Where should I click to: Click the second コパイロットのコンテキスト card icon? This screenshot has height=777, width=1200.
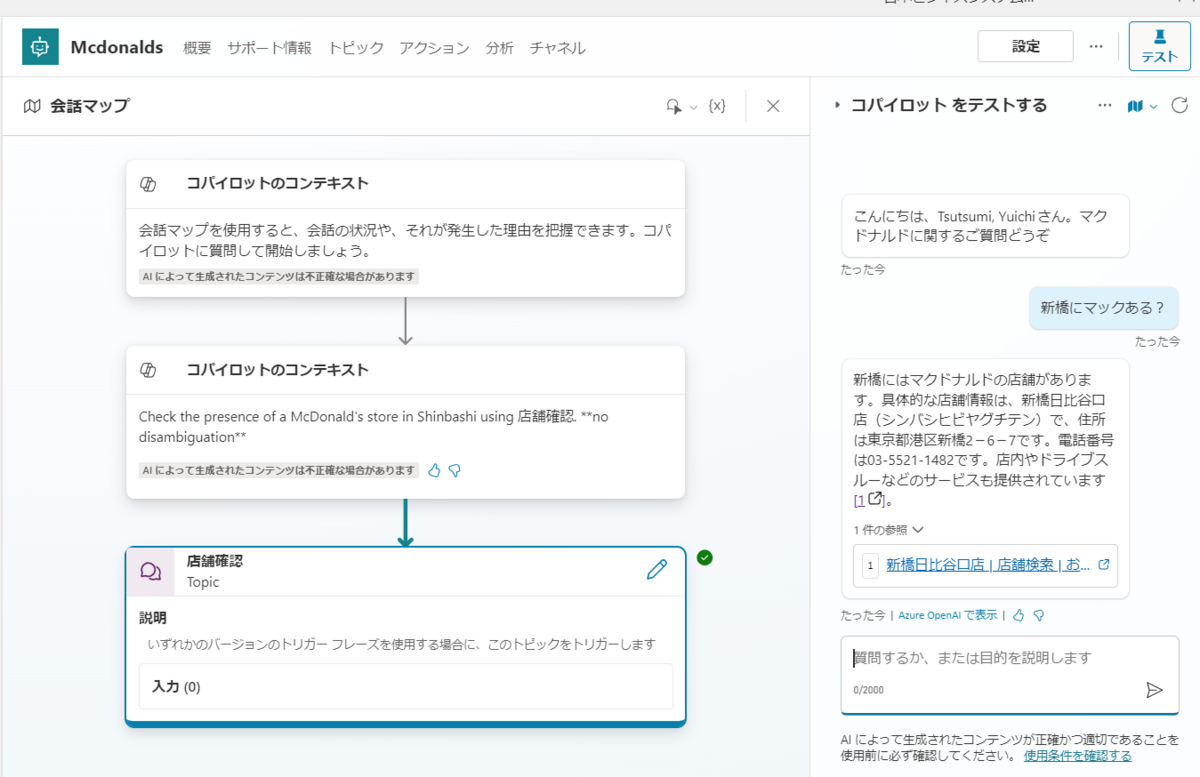point(147,370)
